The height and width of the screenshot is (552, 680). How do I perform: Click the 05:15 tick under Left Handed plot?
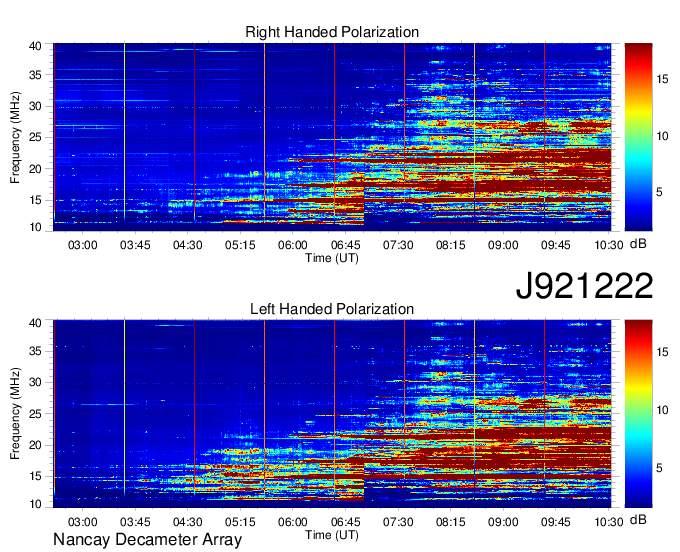tap(240, 522)
